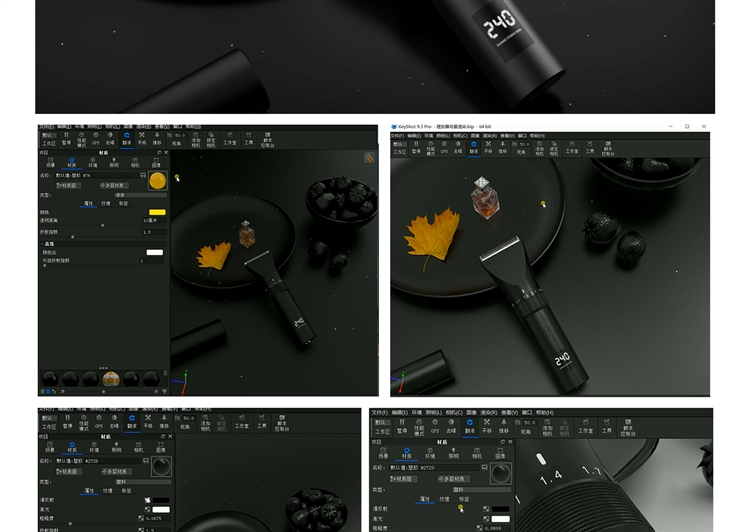Toggle Pause (暂停) in yellow-material window

pyautogui.click(x=66, y=139)
